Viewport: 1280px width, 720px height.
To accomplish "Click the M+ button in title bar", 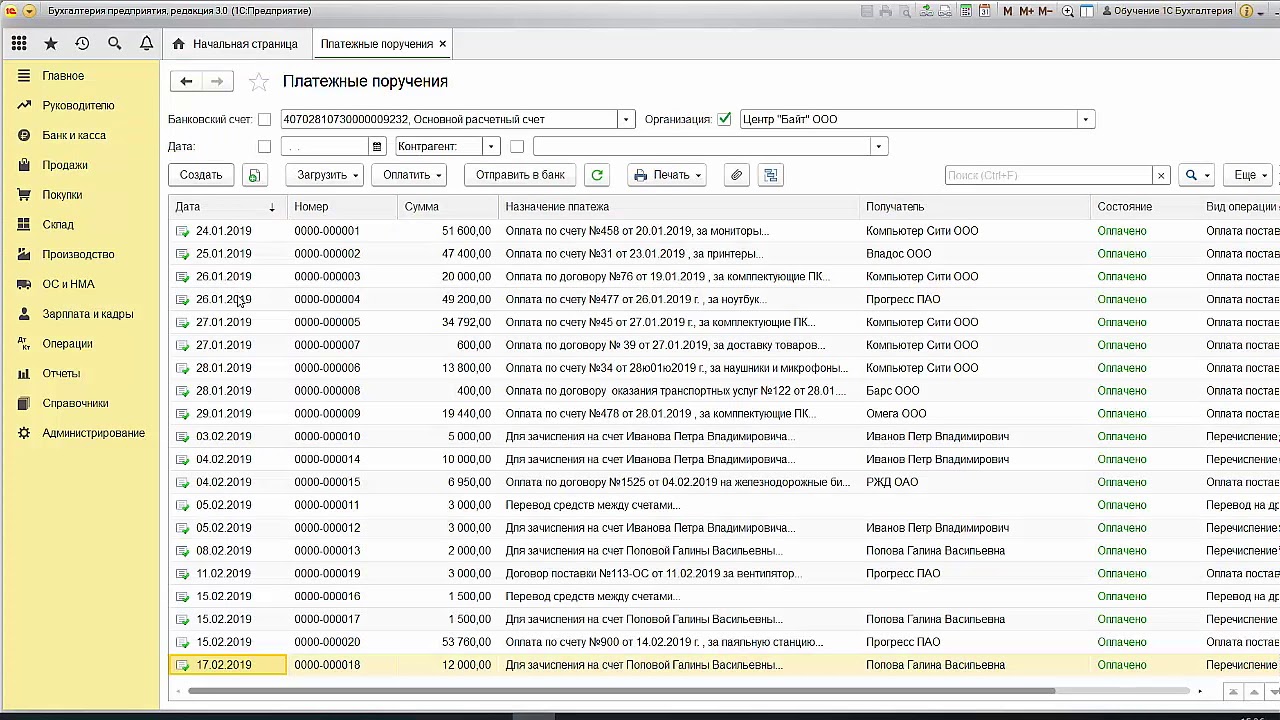I will (x=1026, y=11).
